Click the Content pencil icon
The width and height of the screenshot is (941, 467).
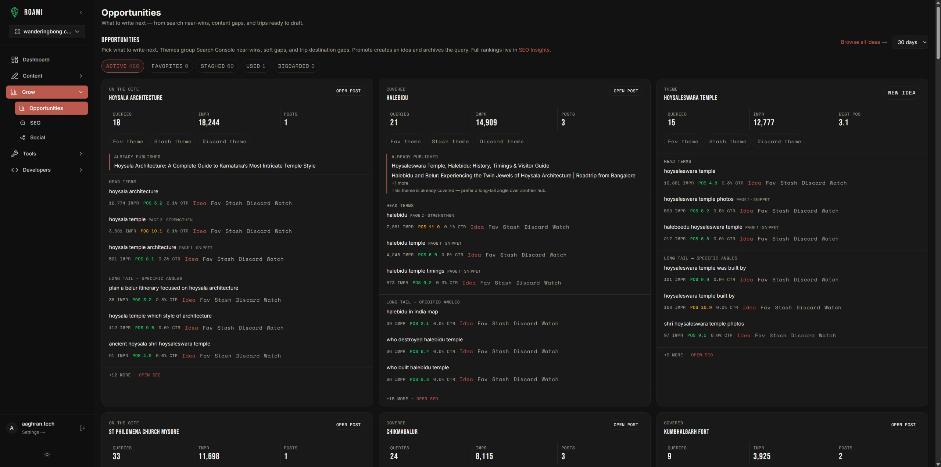coord(14,76)
